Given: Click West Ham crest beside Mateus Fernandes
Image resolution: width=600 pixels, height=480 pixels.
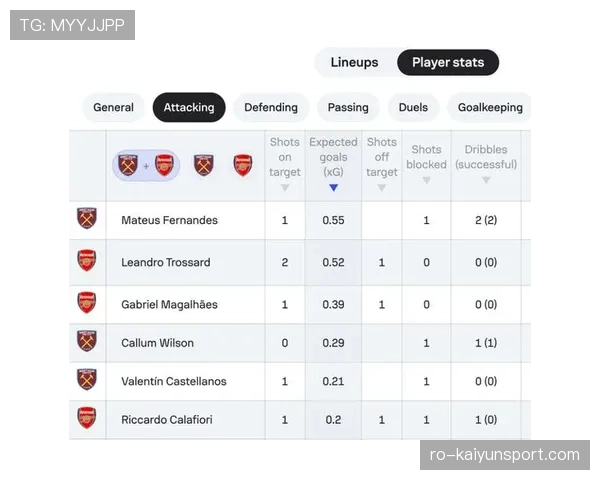Looking at the screenshot, I should [87, 218].
